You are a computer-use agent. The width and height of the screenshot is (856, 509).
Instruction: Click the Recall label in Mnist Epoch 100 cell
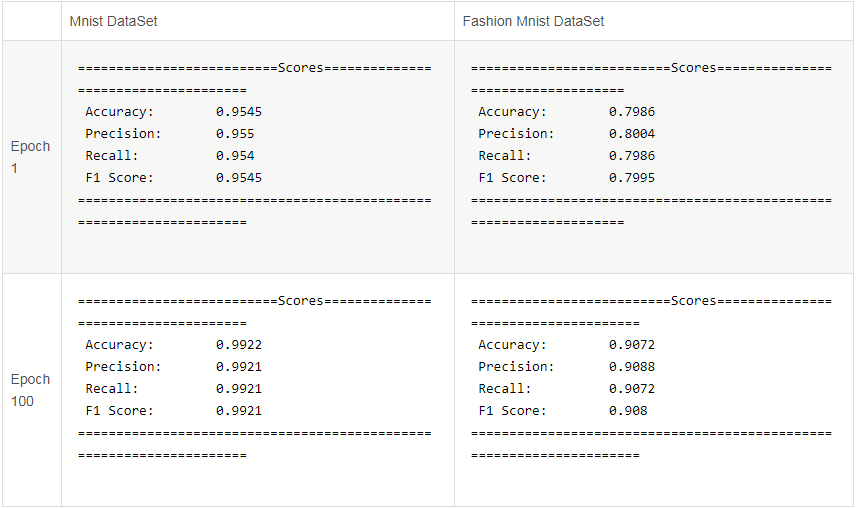112,389
